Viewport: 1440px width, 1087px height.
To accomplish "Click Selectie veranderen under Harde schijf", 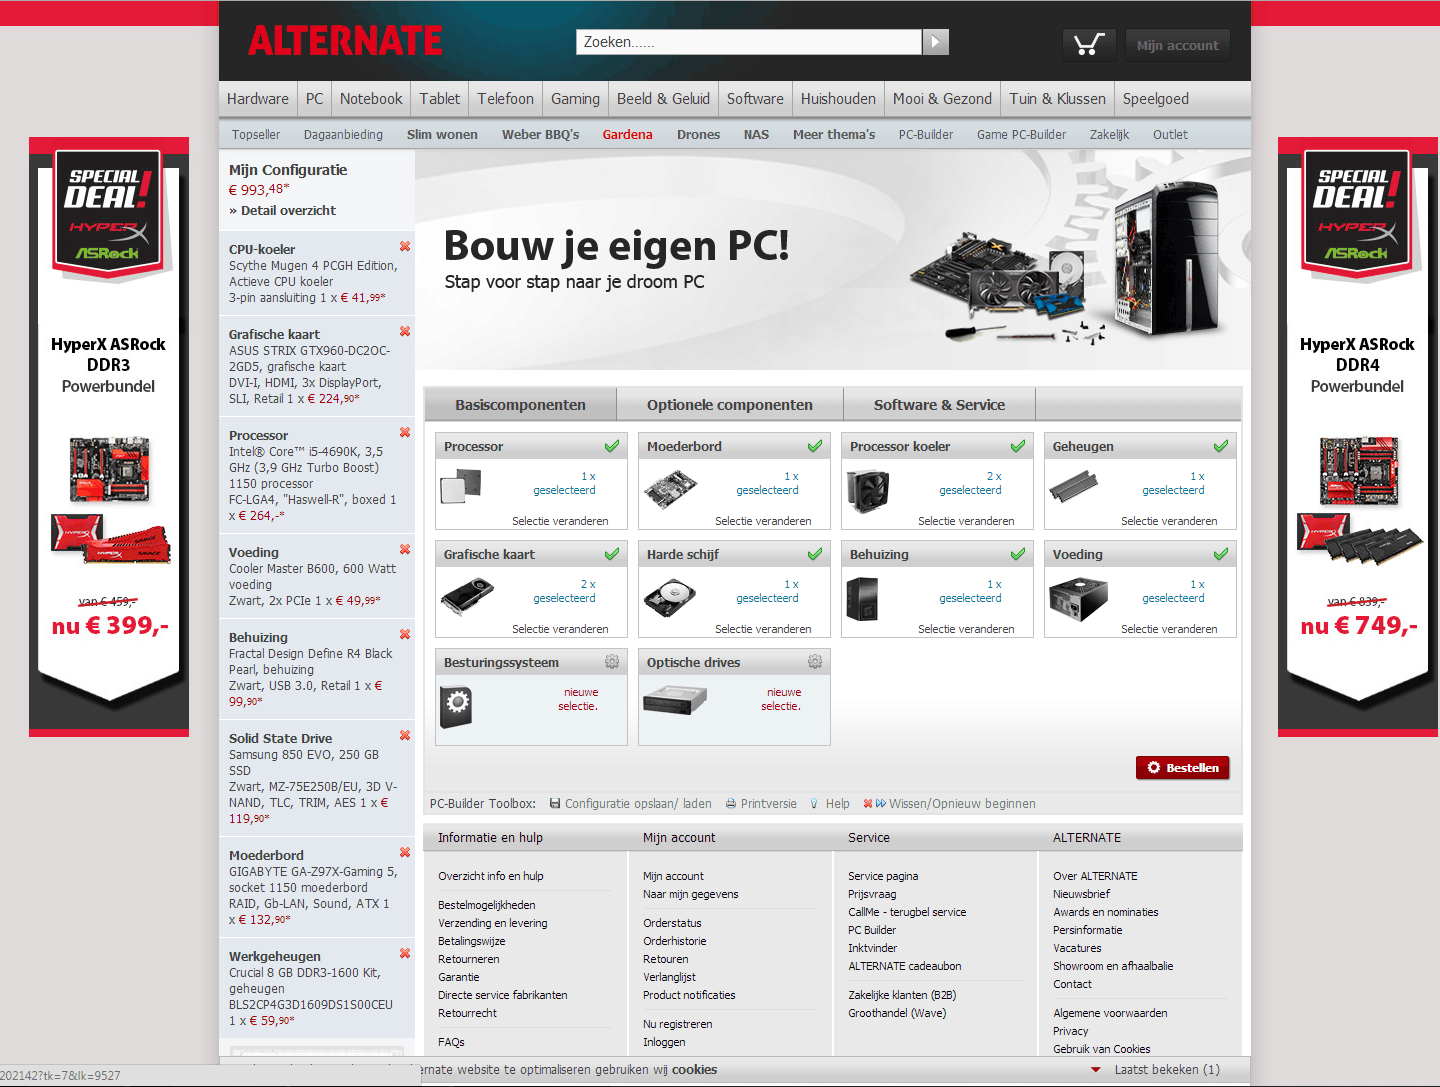I will click(x=763, y=629).
